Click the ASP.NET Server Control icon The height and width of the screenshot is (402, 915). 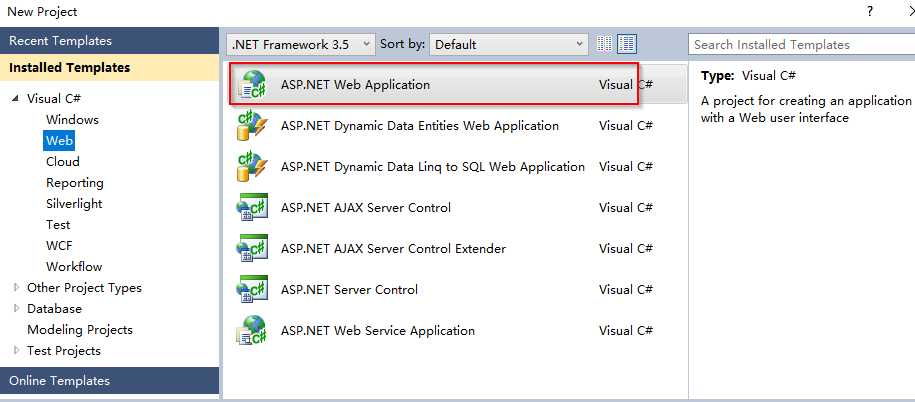point(252,289)
